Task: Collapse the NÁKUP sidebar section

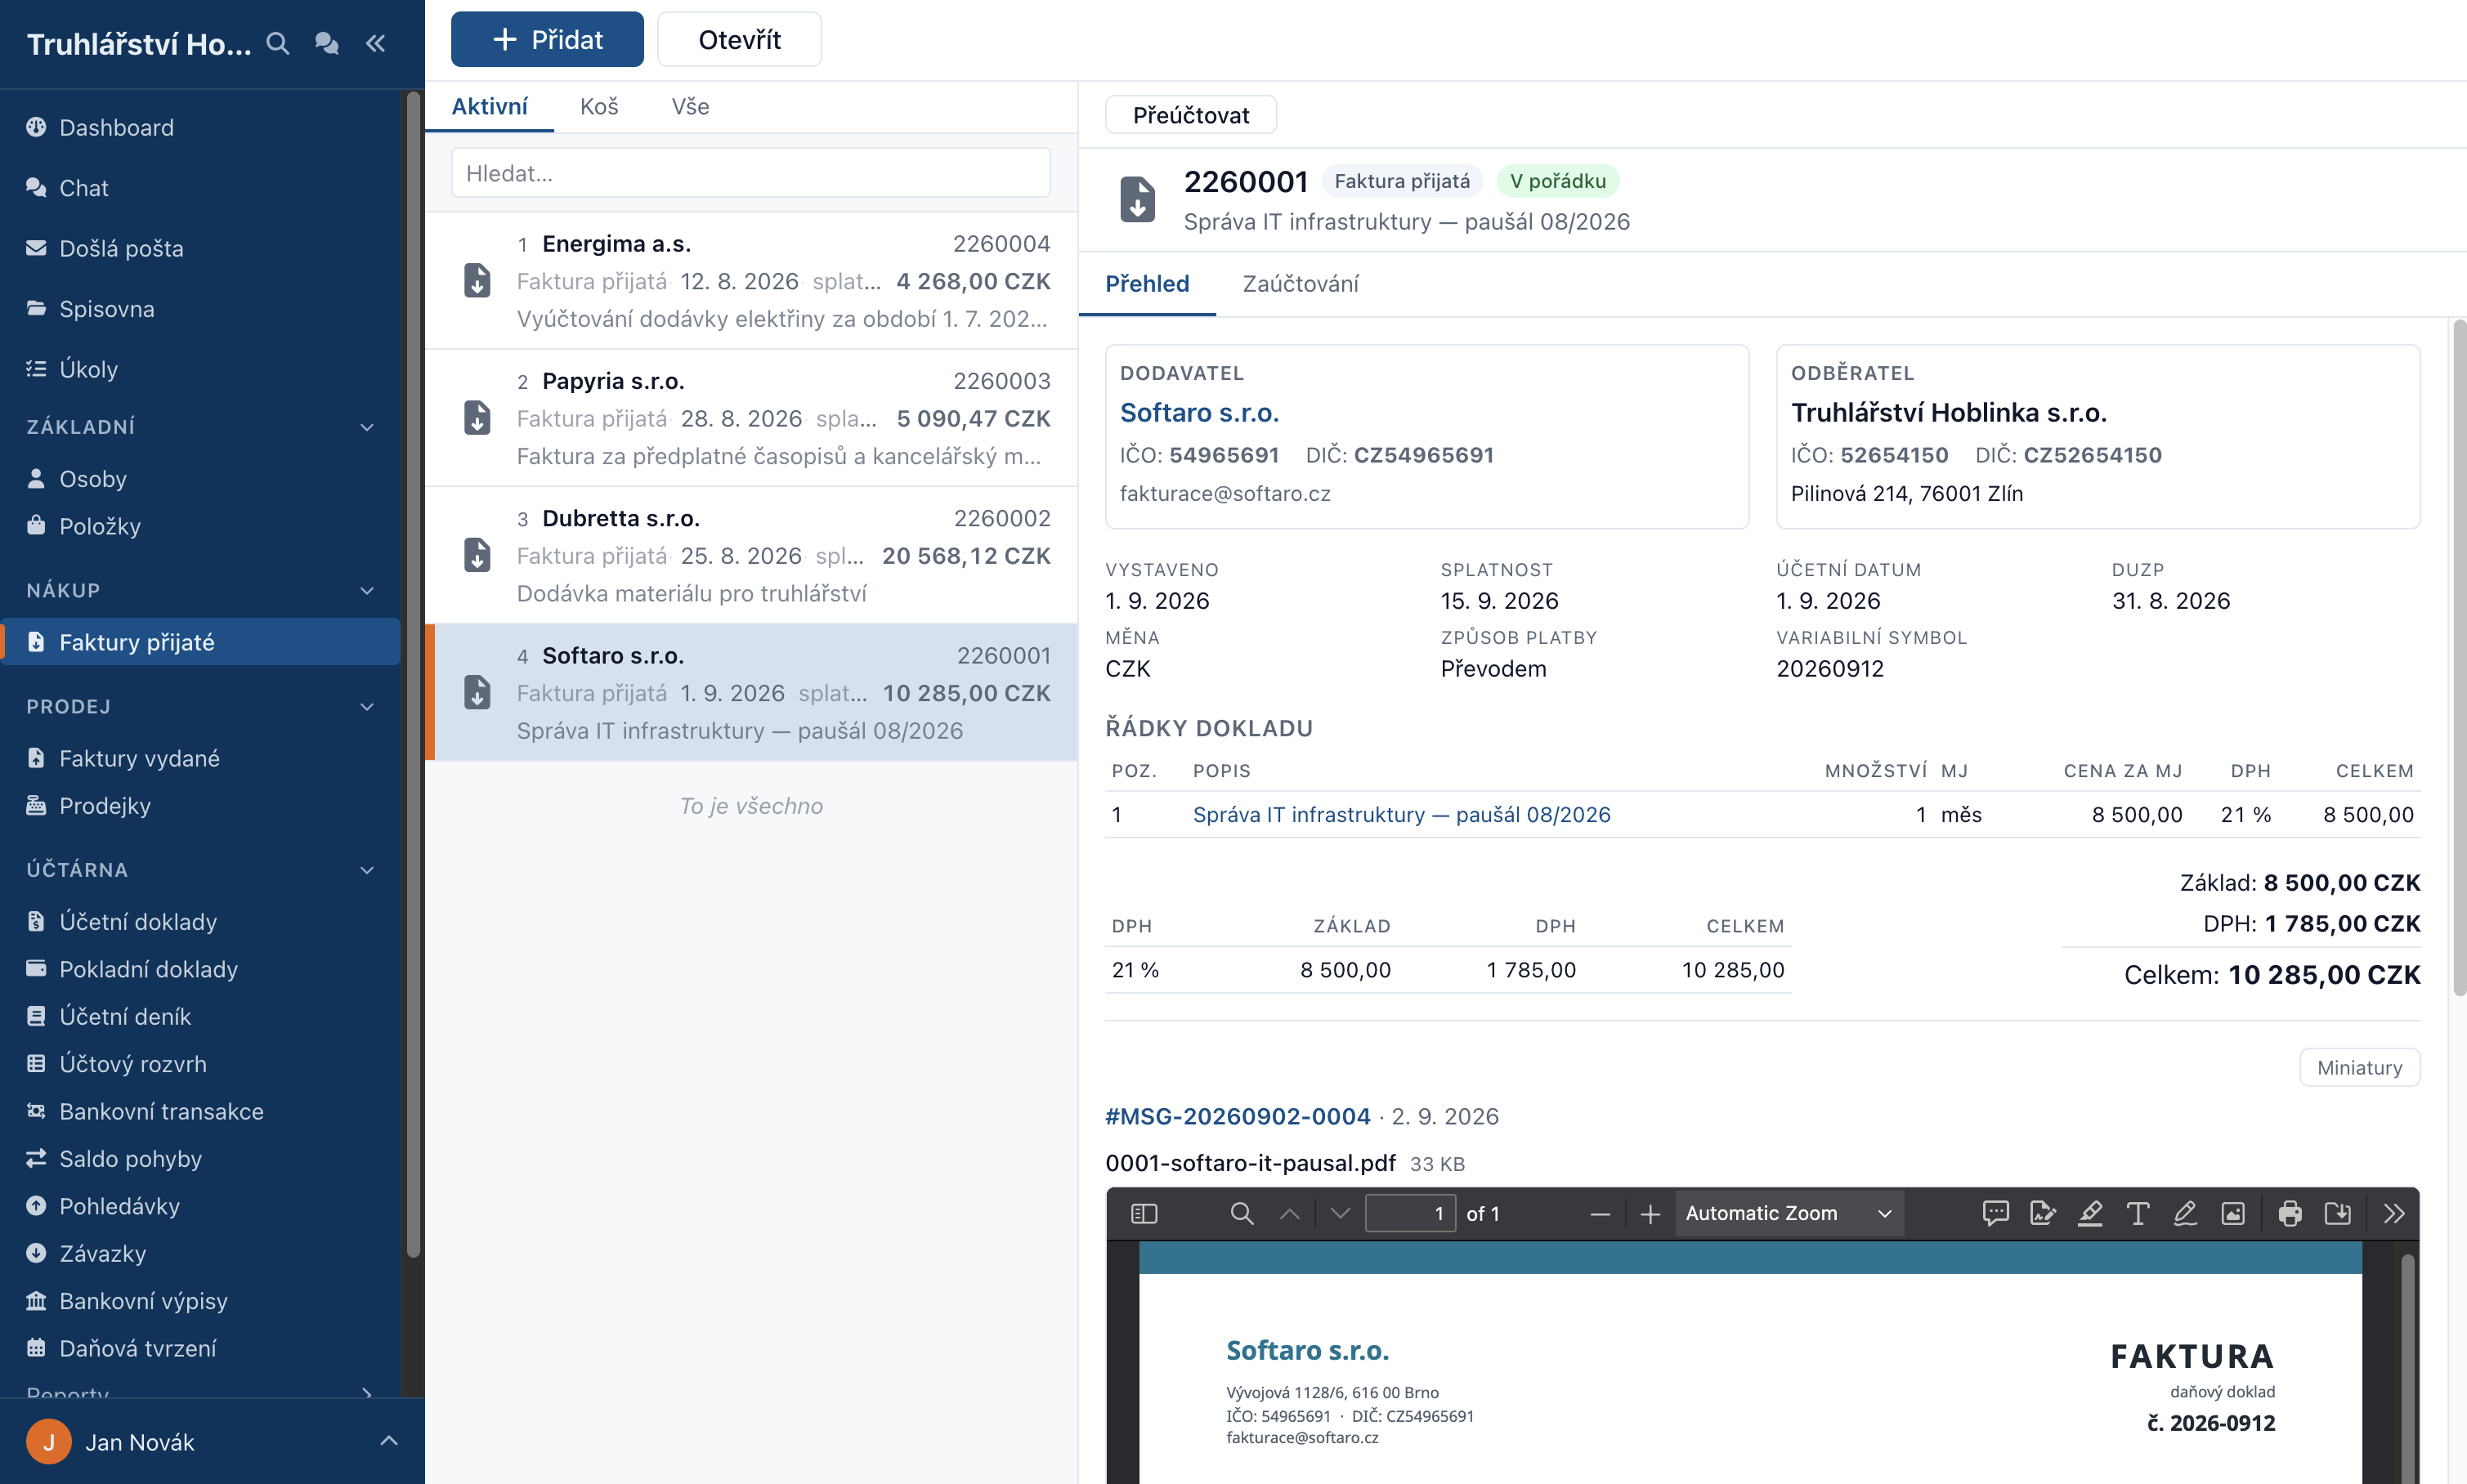Action: (x=367, y=590)
